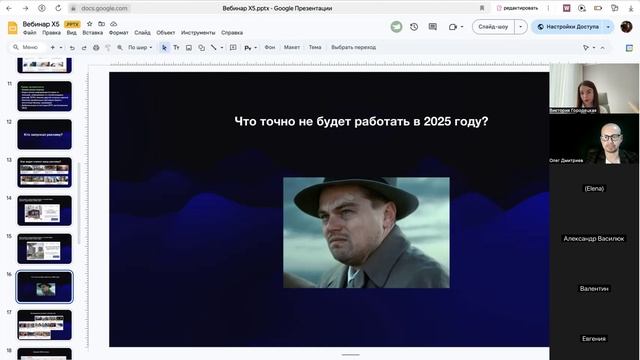Open the Слайд-шоу dropdown arrow

click(x=520, y=27)
